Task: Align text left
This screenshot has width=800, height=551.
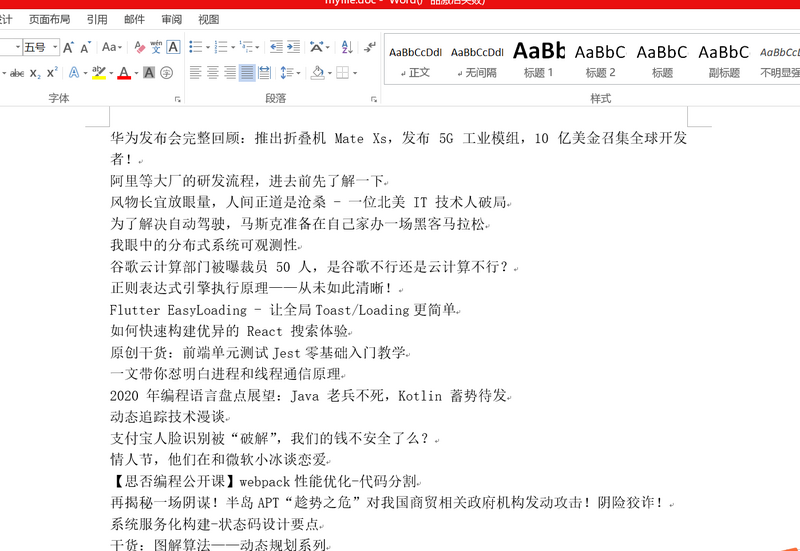Action: coord(195,73)
